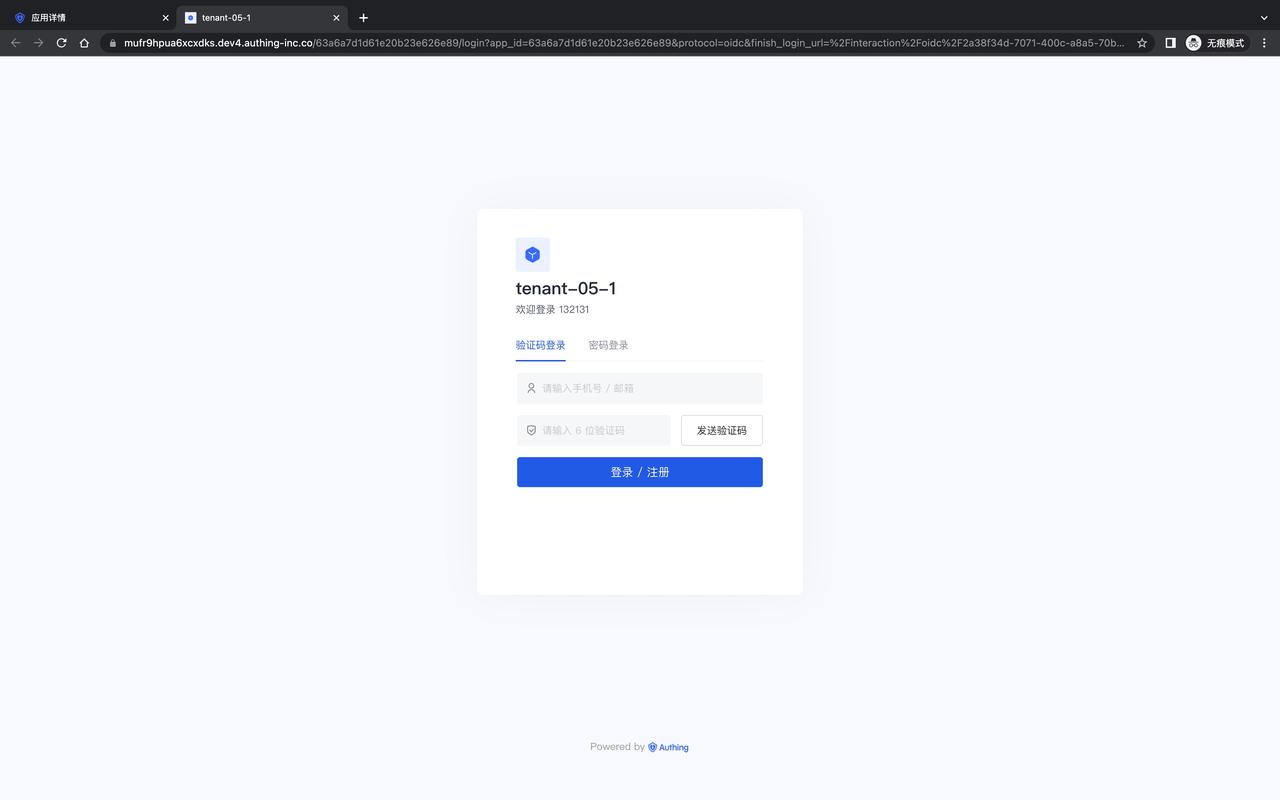Click the browser back arrow

tap(15, 43)
